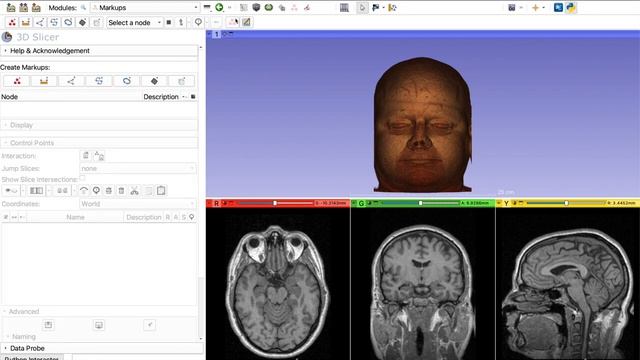Open the Segment Editor shortcut icon (green)
Viewport: 640px width, 360px height.
tap(269, 7)
